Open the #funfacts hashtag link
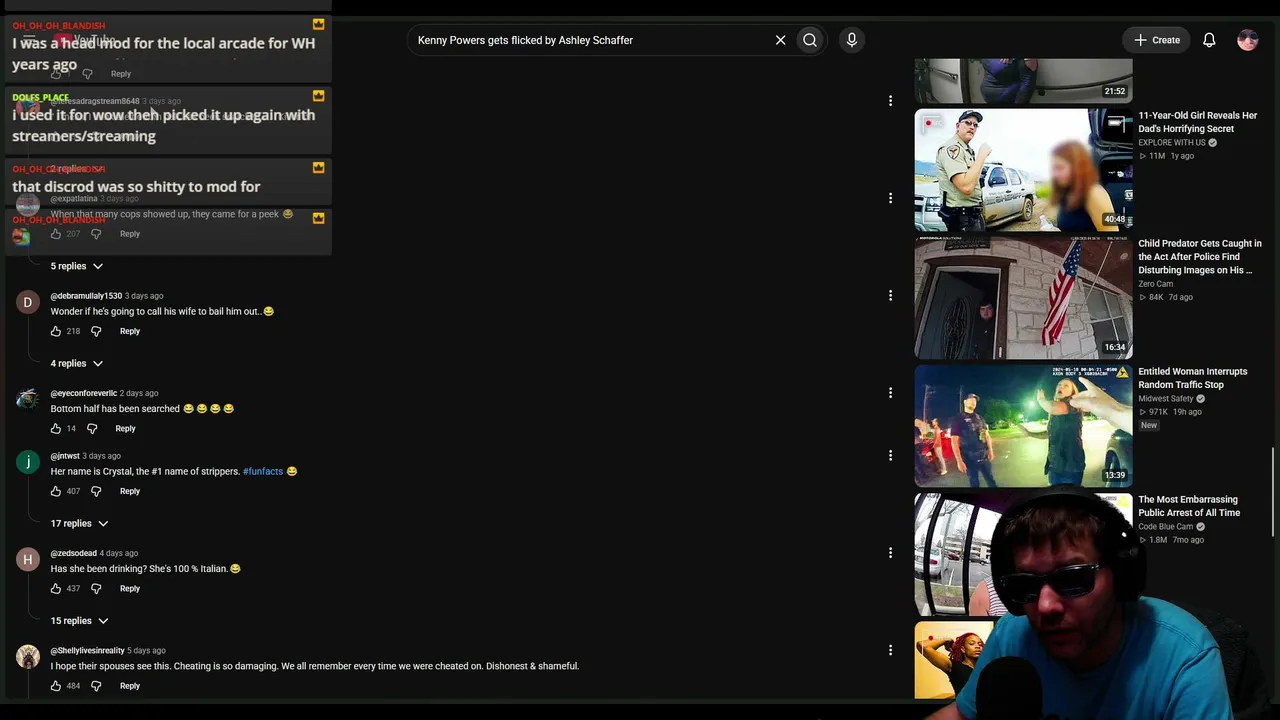Viewport: 1280px width, 720px height. point(263,471)
